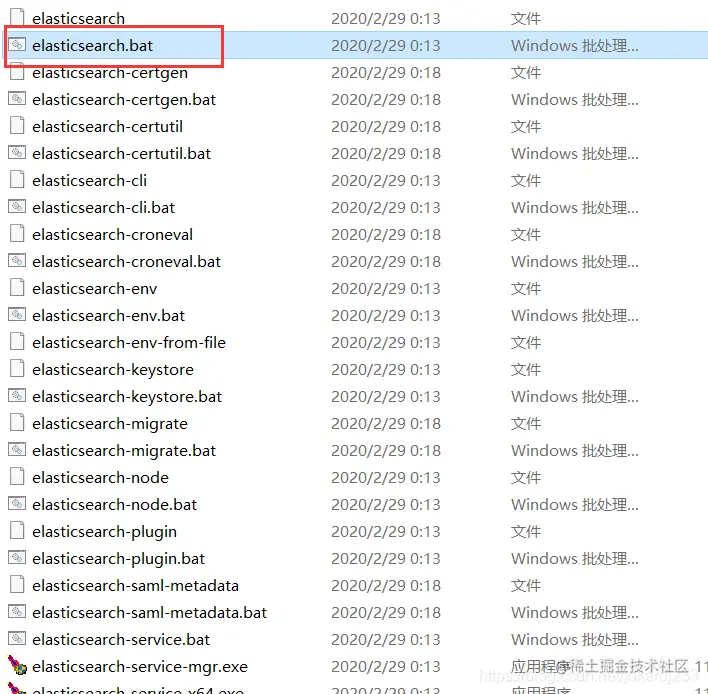Click the Windows batch type of elasticsearch-cli.bat
Viewport: 708px width, 694px height.
click(x=575, y=208)
